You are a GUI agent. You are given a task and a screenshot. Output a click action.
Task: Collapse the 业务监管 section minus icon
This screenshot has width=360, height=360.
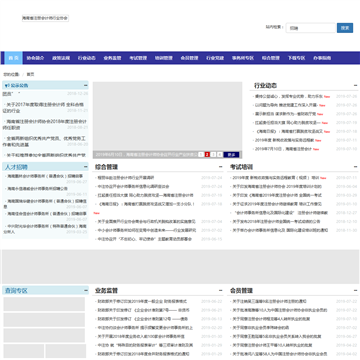pyautogui.click(x=221, y=290)
